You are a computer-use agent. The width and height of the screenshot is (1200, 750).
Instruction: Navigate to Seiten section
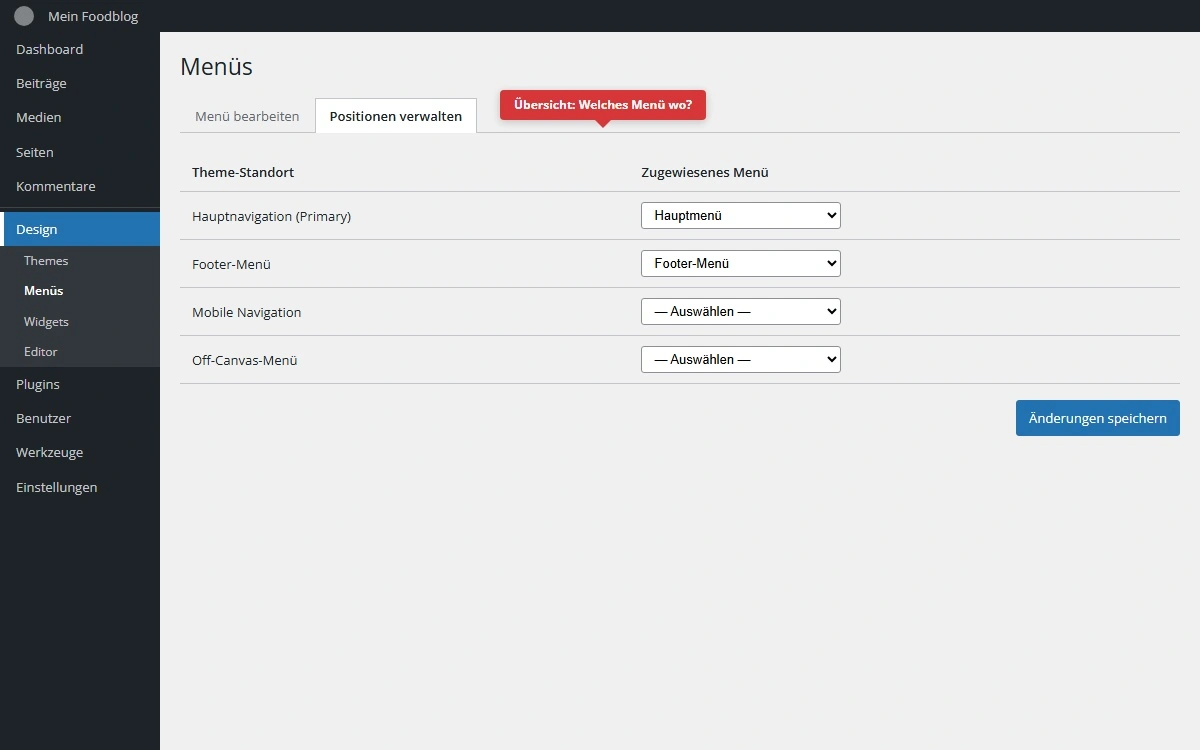pos(35,152)
